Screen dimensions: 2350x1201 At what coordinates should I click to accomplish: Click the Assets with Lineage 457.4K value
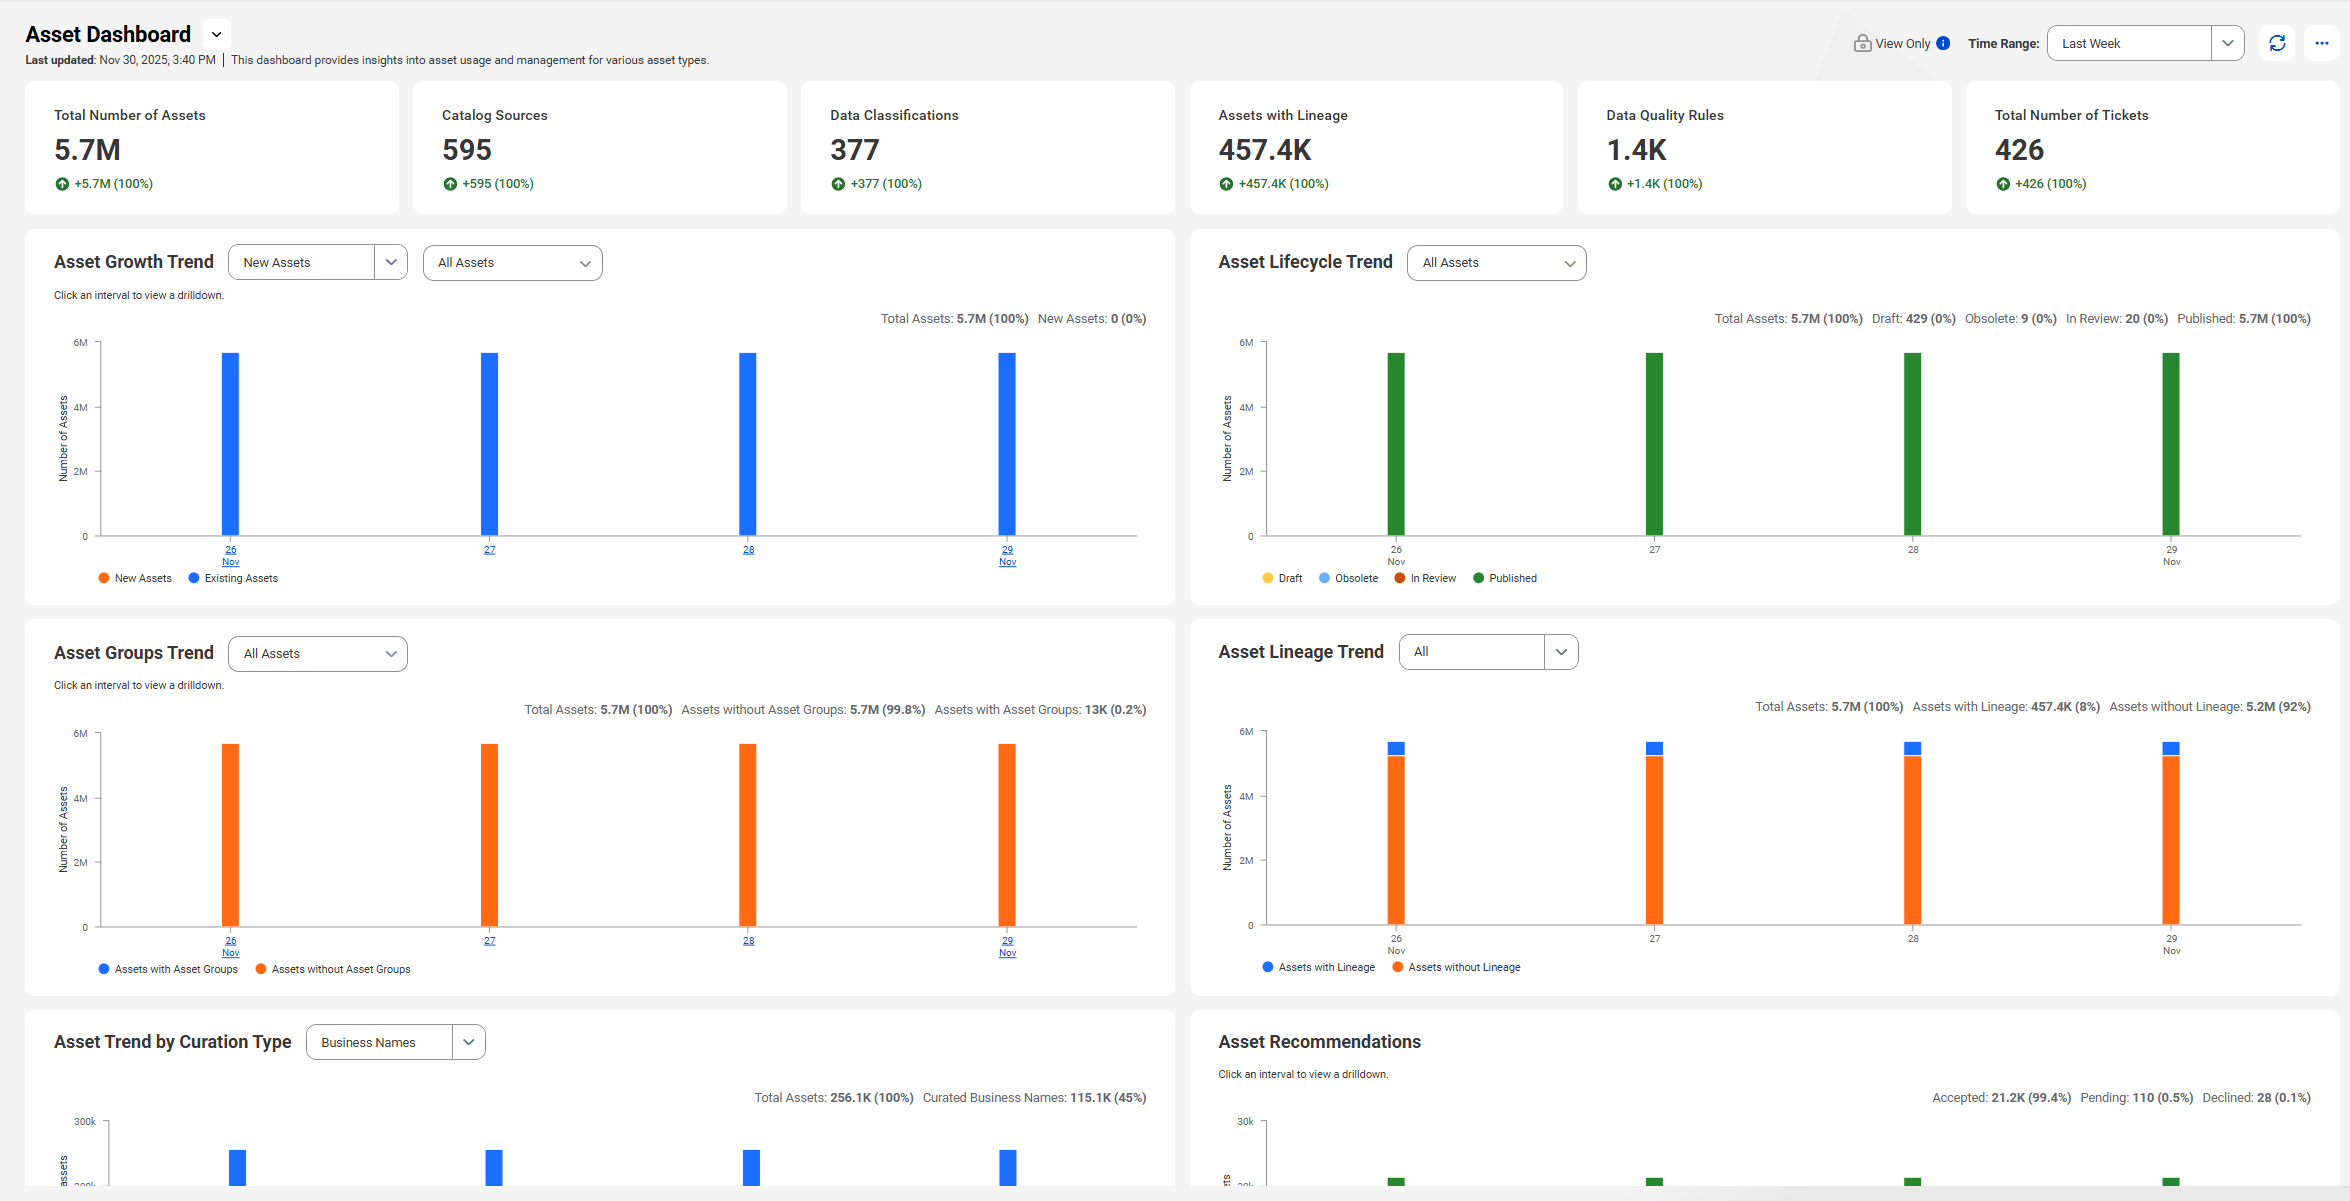tap(1265, 150)
